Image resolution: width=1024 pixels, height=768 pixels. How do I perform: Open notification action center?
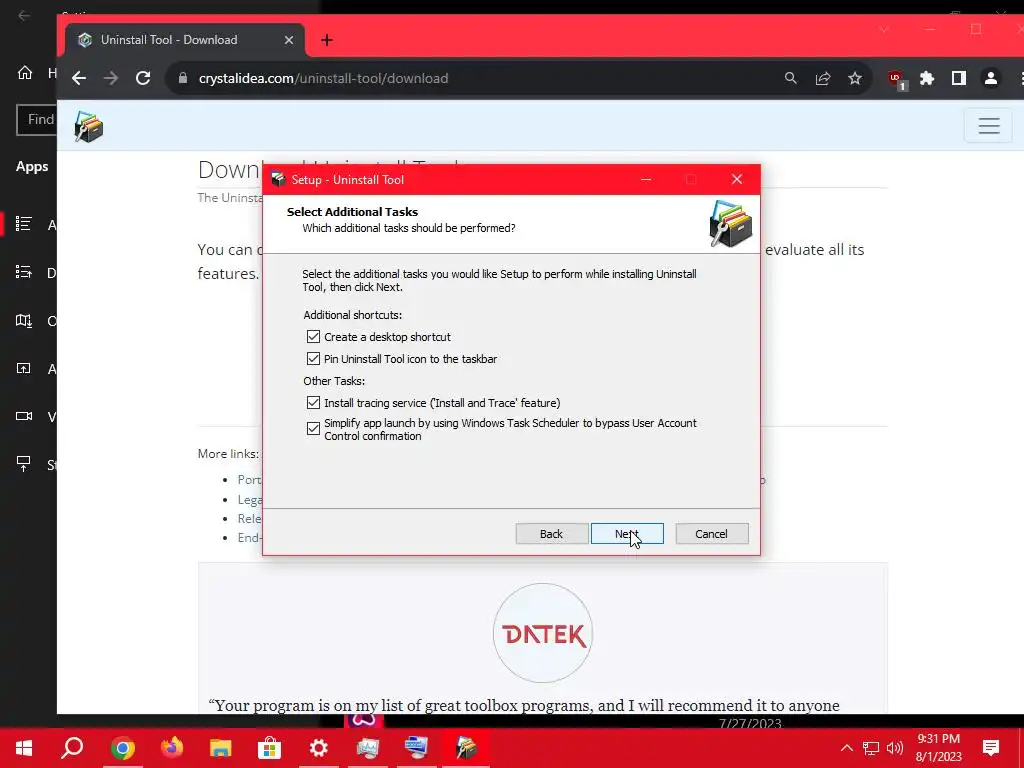pos(991,748)
